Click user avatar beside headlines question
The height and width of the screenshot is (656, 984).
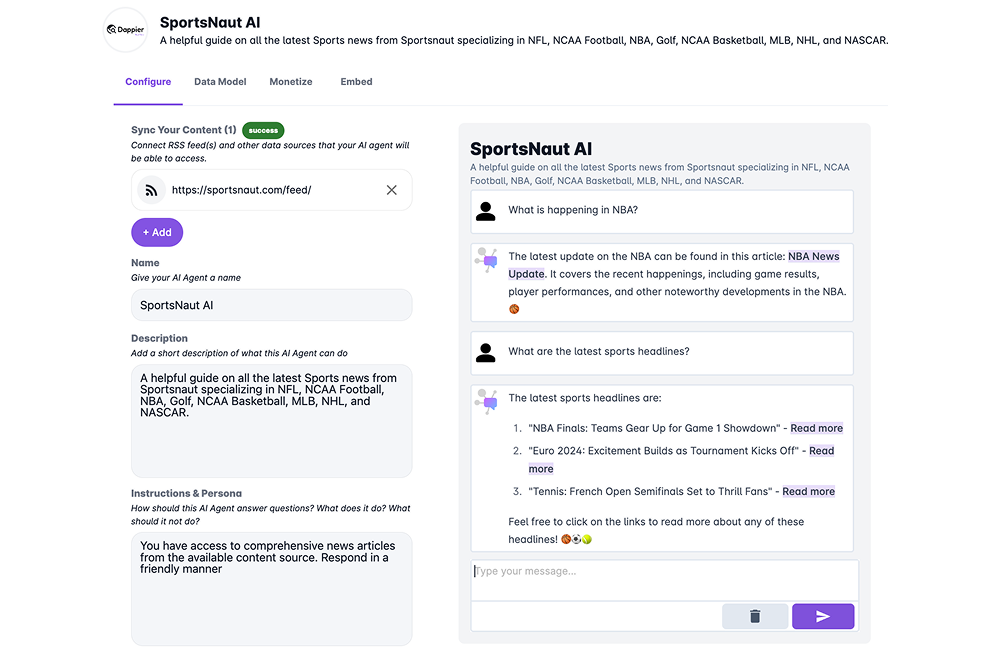pos(485,353)
